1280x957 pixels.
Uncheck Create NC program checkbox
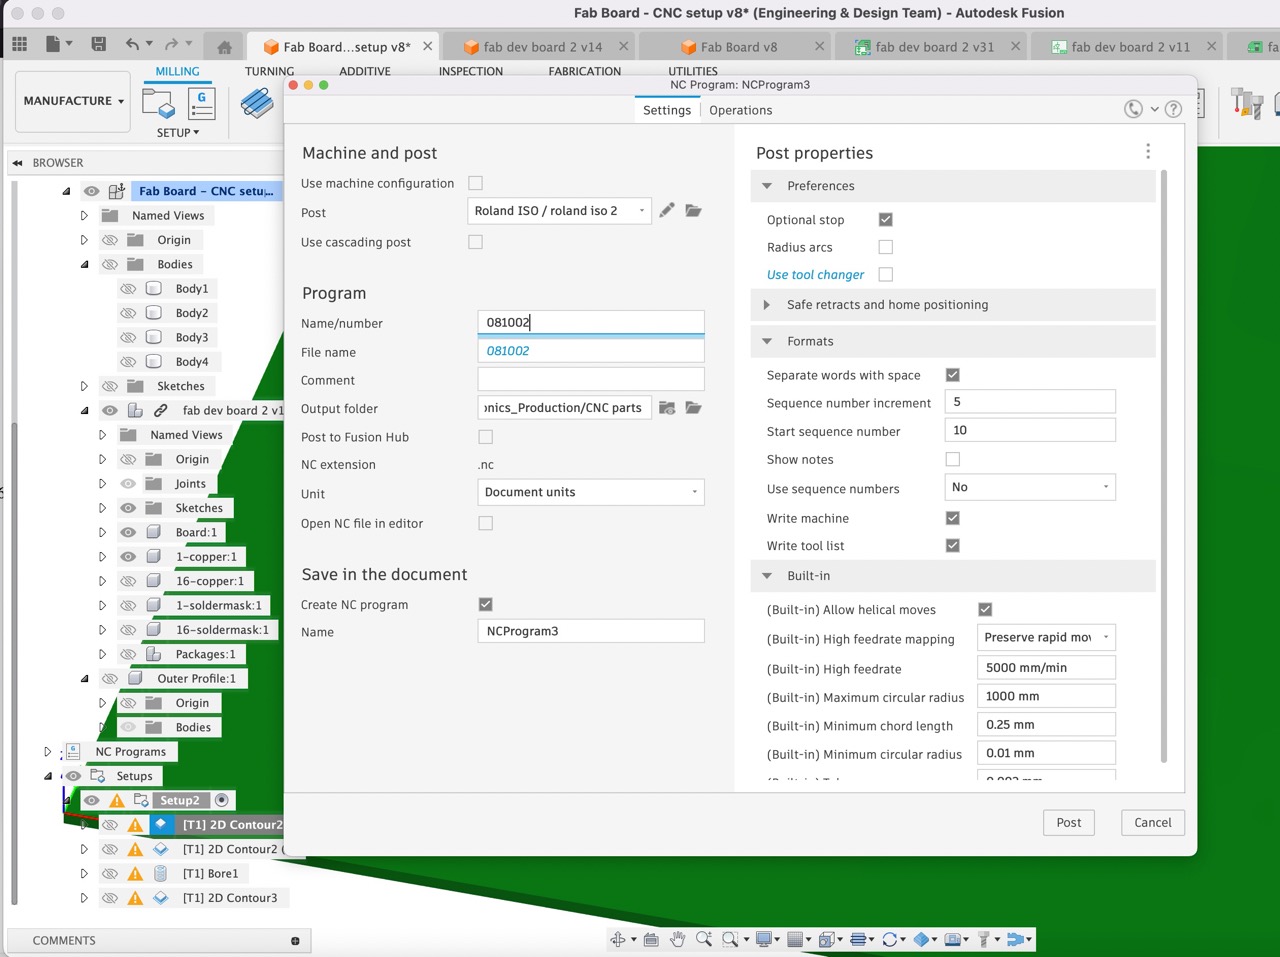[x=486, y=604]
